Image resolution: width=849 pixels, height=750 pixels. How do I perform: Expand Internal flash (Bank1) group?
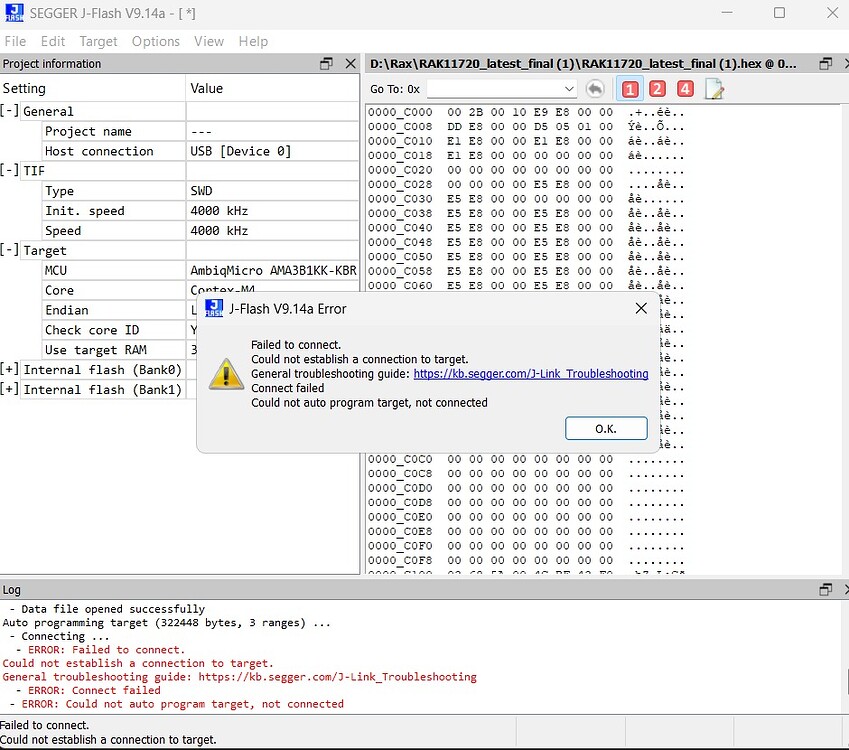pyautogui.click(x=9, y=389)
